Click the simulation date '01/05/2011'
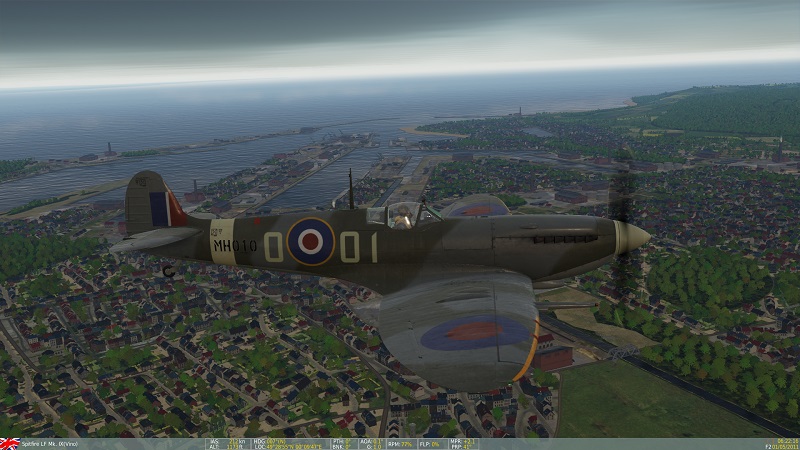The width and height of the screenshot is (800, 450). [x=785, y=446]
